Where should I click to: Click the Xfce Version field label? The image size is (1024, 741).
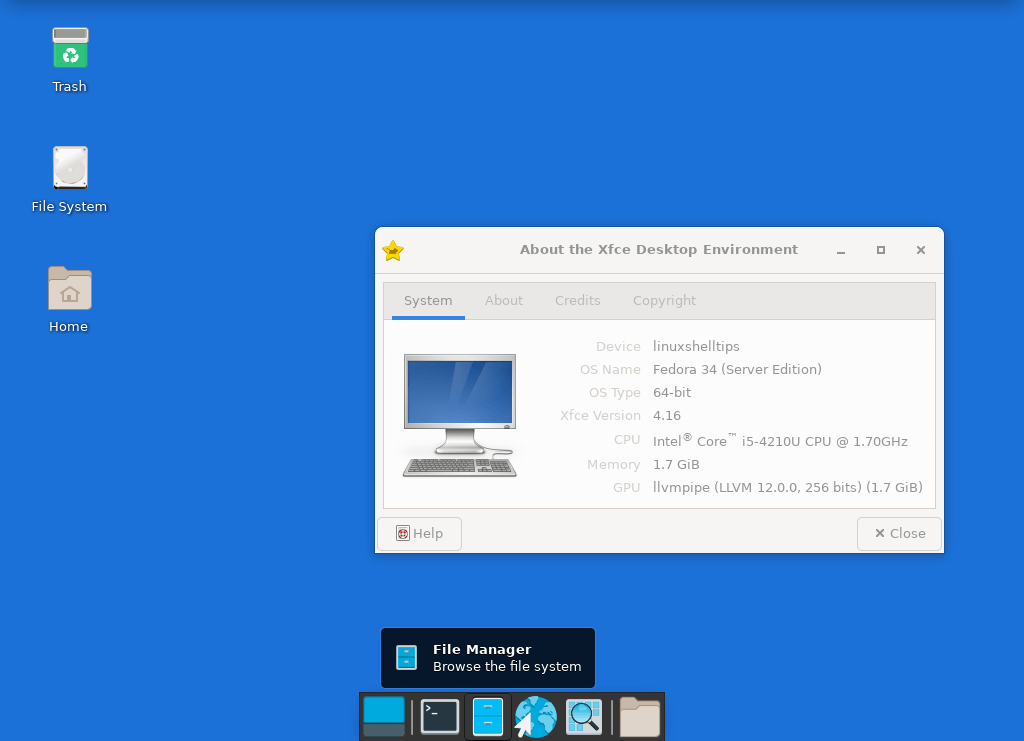[600, 415]
